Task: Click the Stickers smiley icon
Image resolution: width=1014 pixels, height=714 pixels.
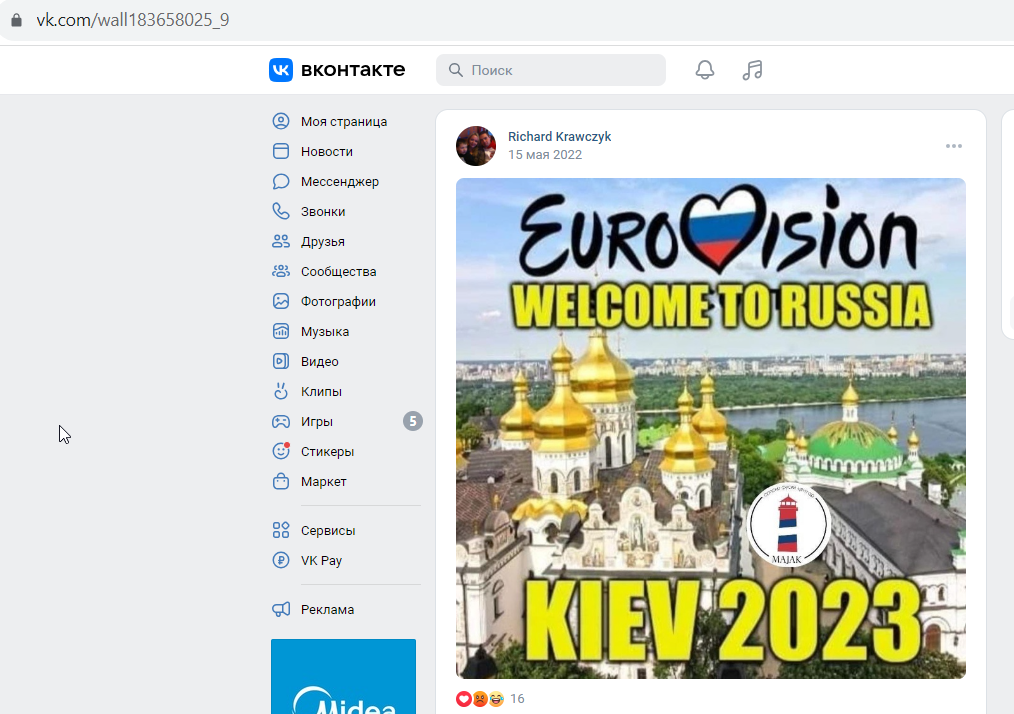Action: pos(281,451)
